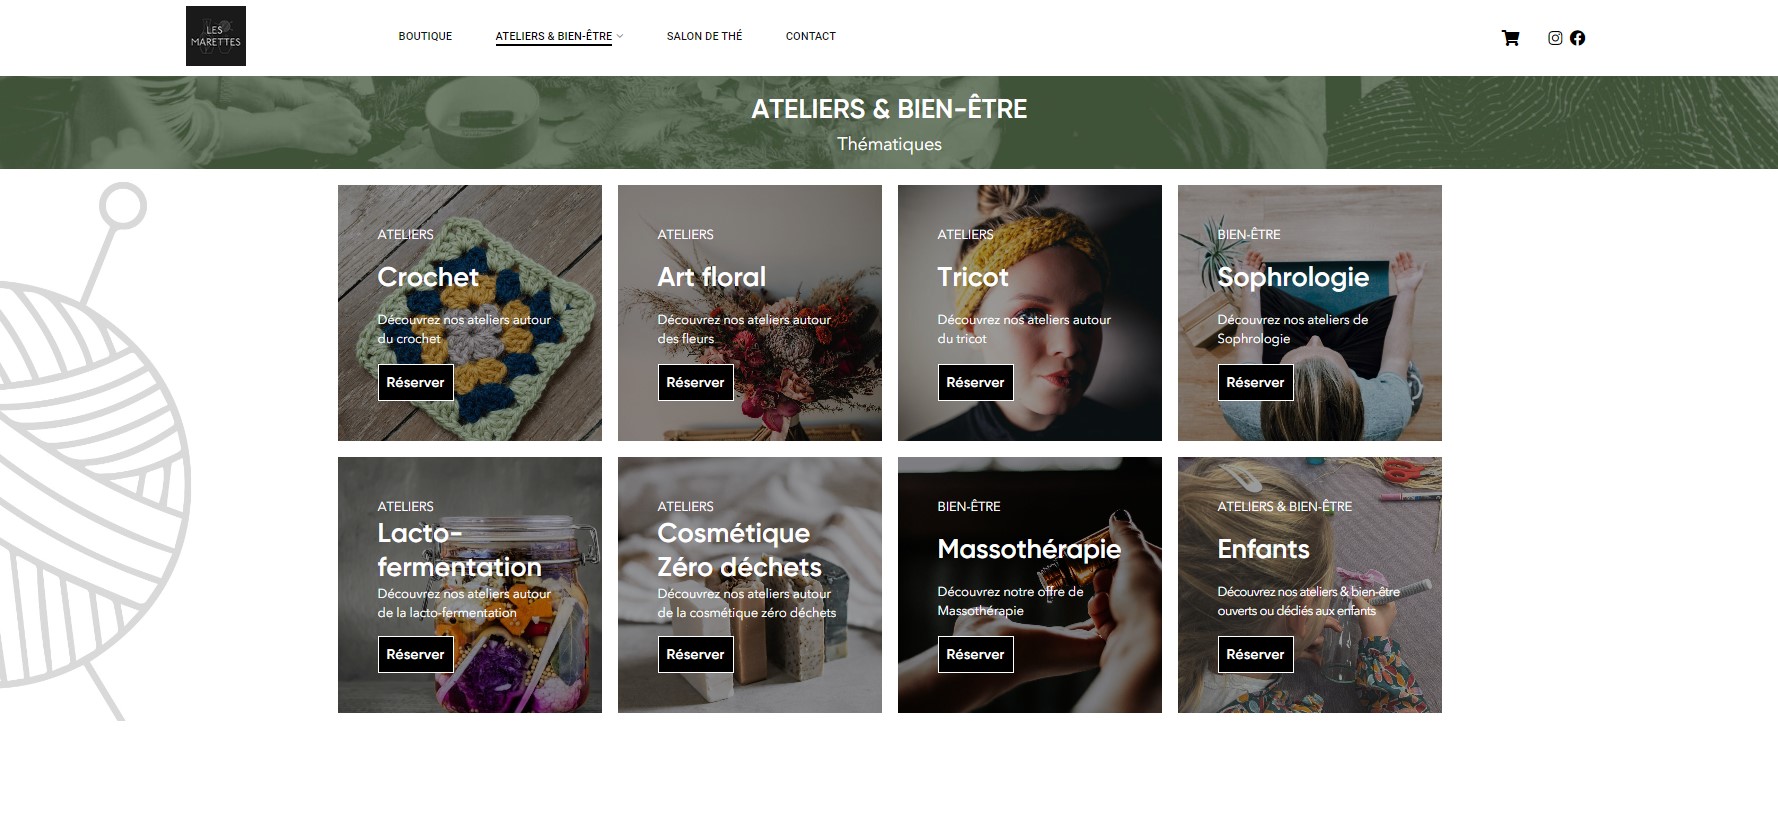
Task: Open the Instagram icon link
Action: click(1555, 38)
